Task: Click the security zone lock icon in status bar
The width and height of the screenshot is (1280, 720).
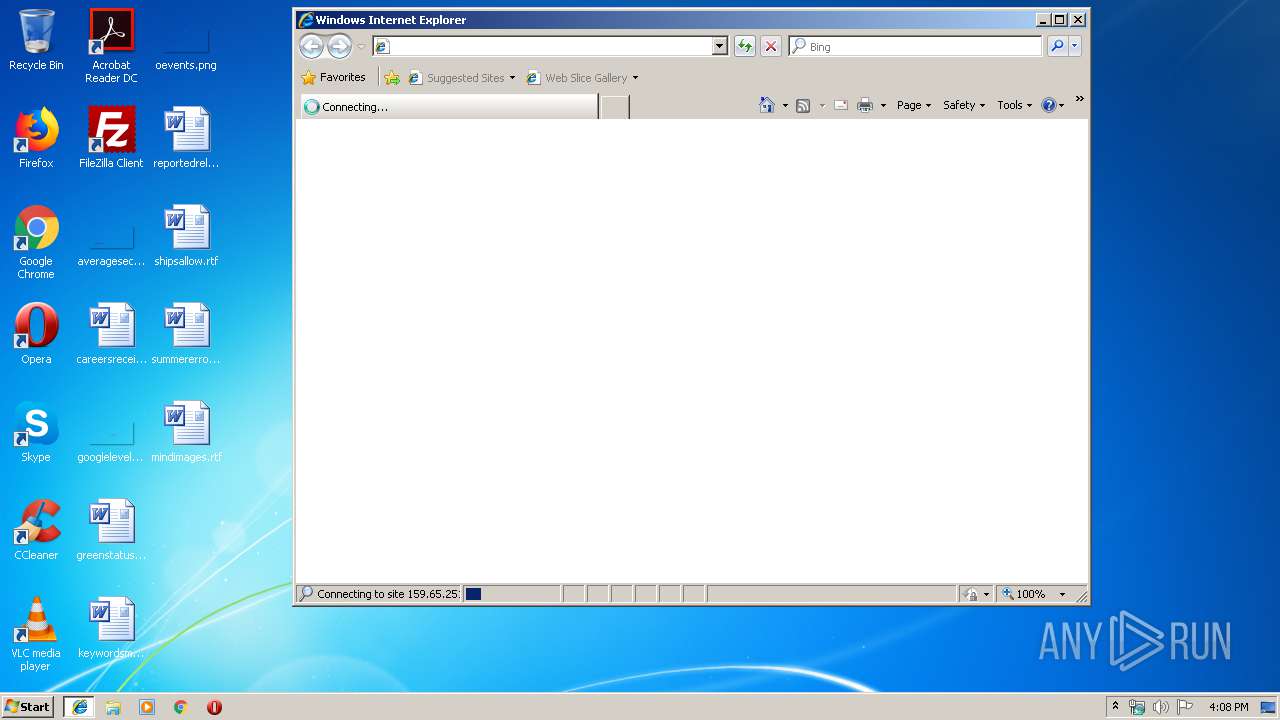Action: [970, 594]
